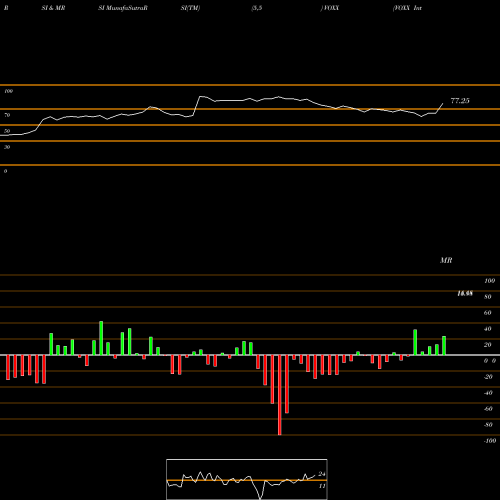Click the VOXX Int title text in the header

point(408,8)
